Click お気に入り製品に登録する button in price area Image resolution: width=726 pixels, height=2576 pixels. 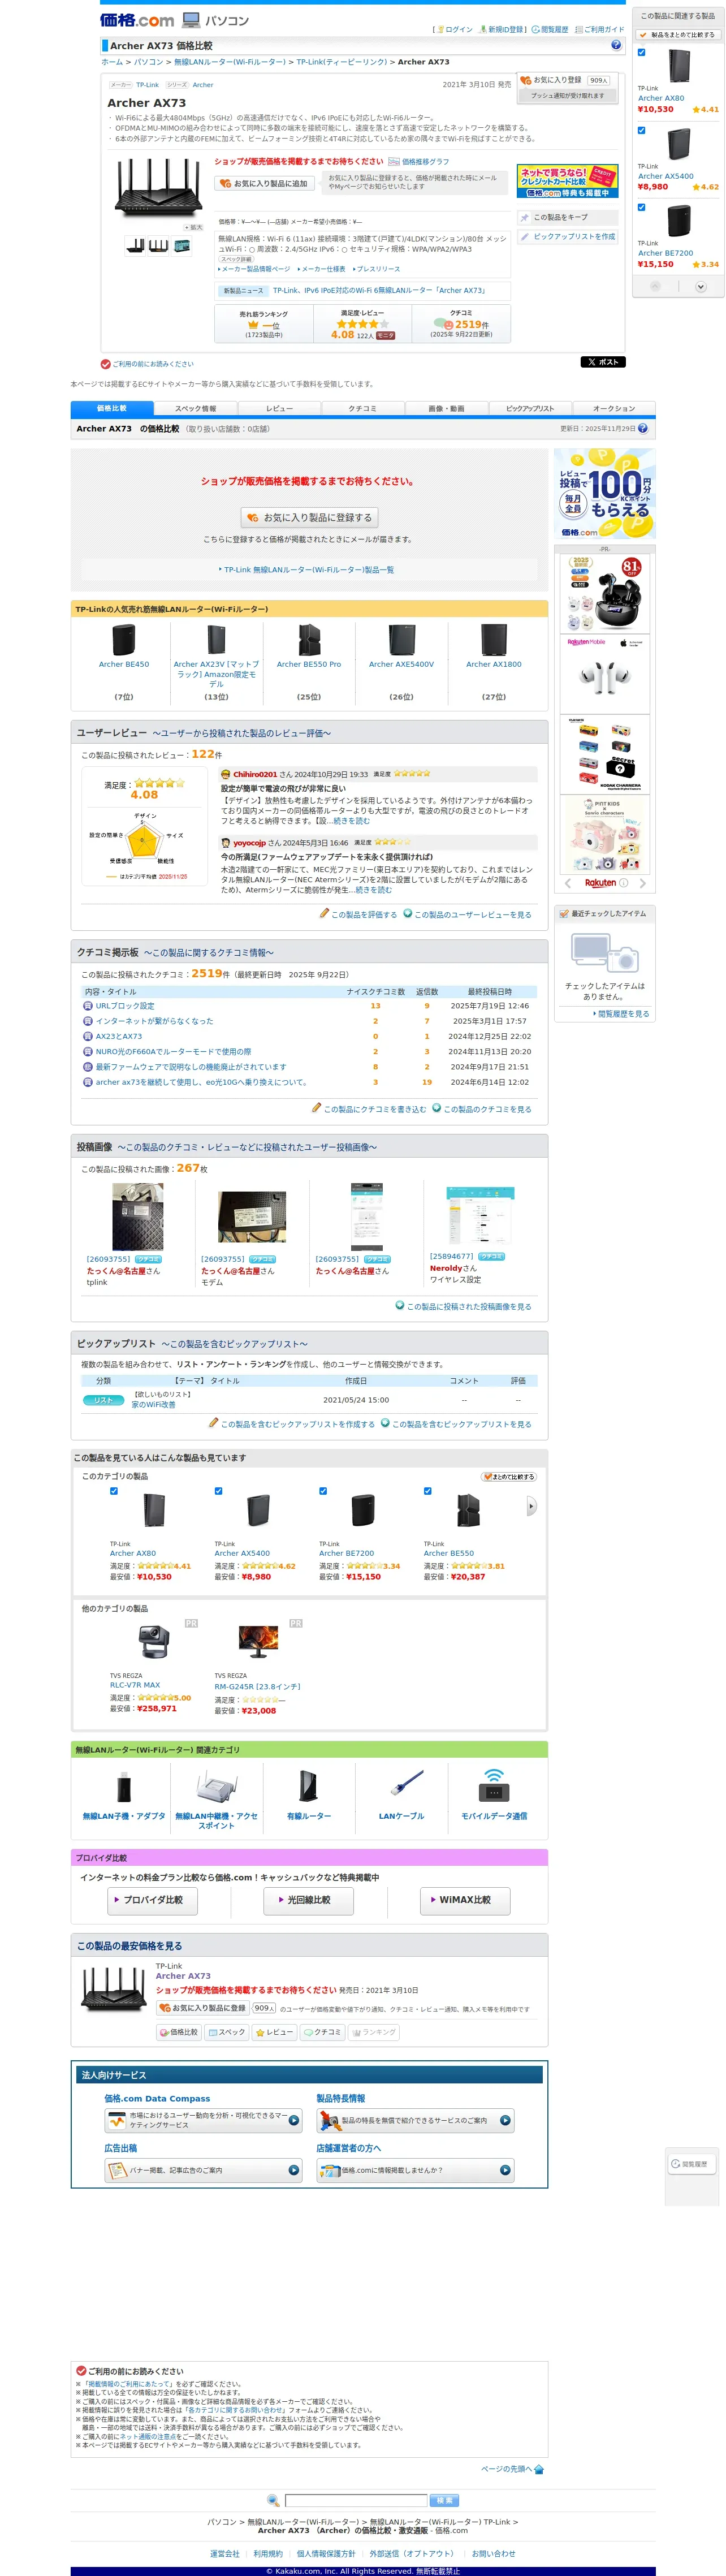(x=309, y=517)
